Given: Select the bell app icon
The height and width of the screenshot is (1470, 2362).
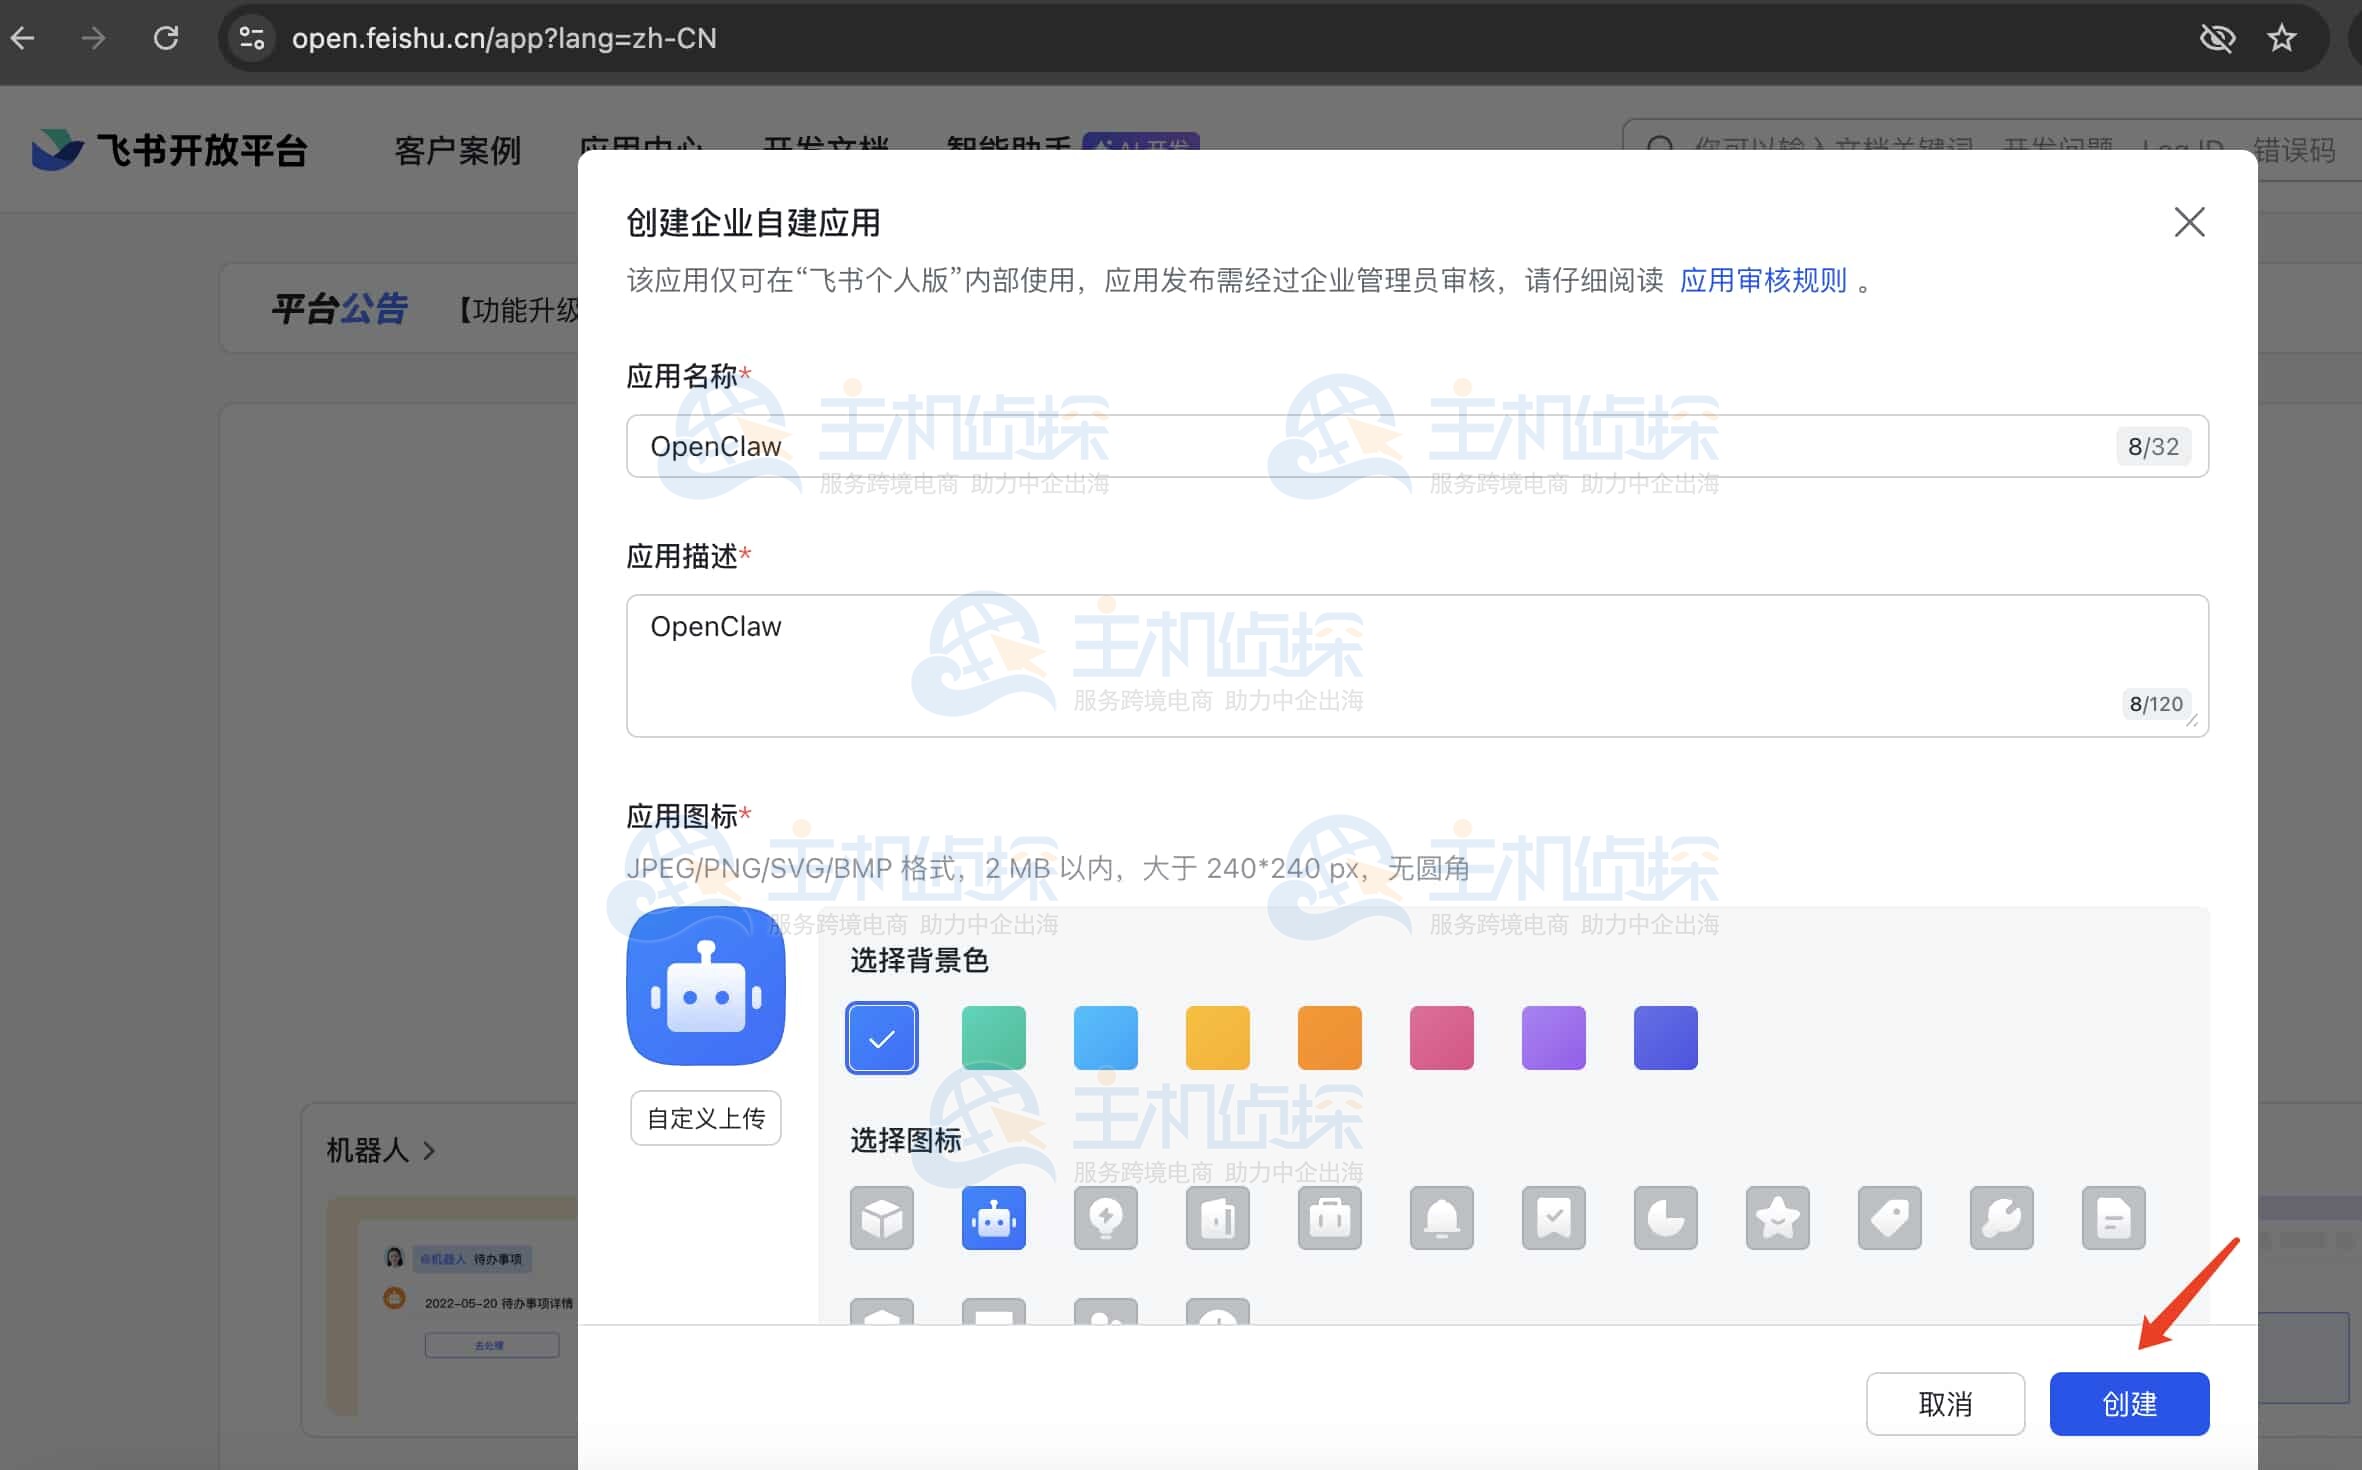Looking at the screenshot, I should [x=1441, y=1218].
